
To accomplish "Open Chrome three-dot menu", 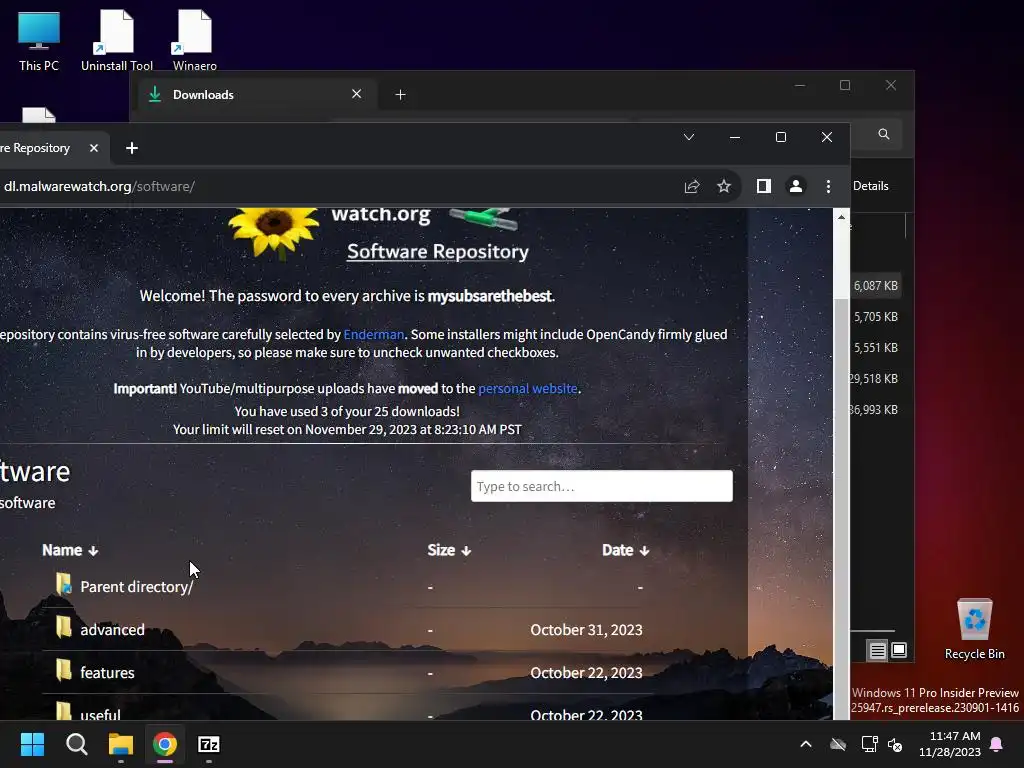I will pyautogui.click(x=828, y=186).
